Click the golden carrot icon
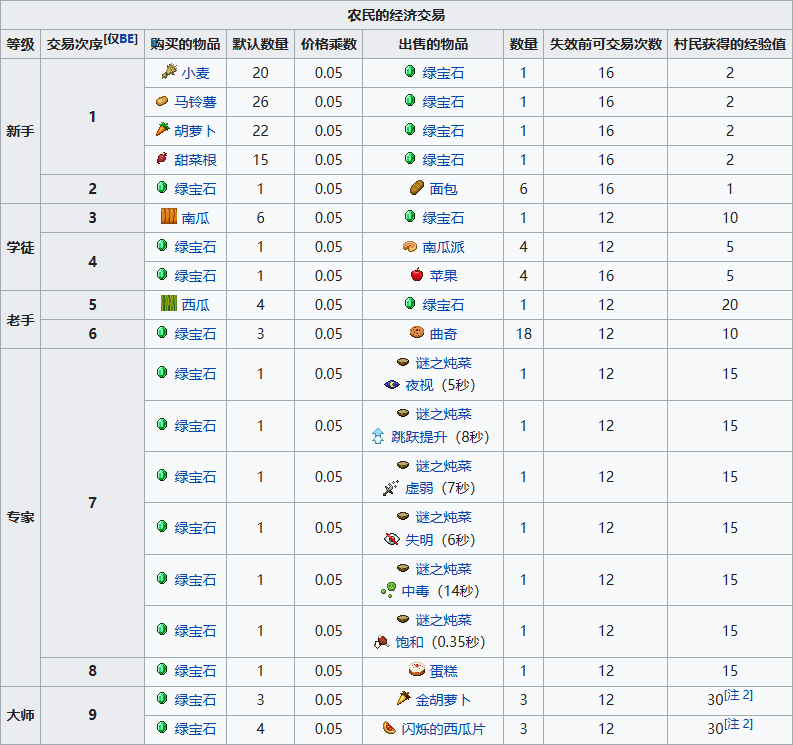 pos(403,699)
